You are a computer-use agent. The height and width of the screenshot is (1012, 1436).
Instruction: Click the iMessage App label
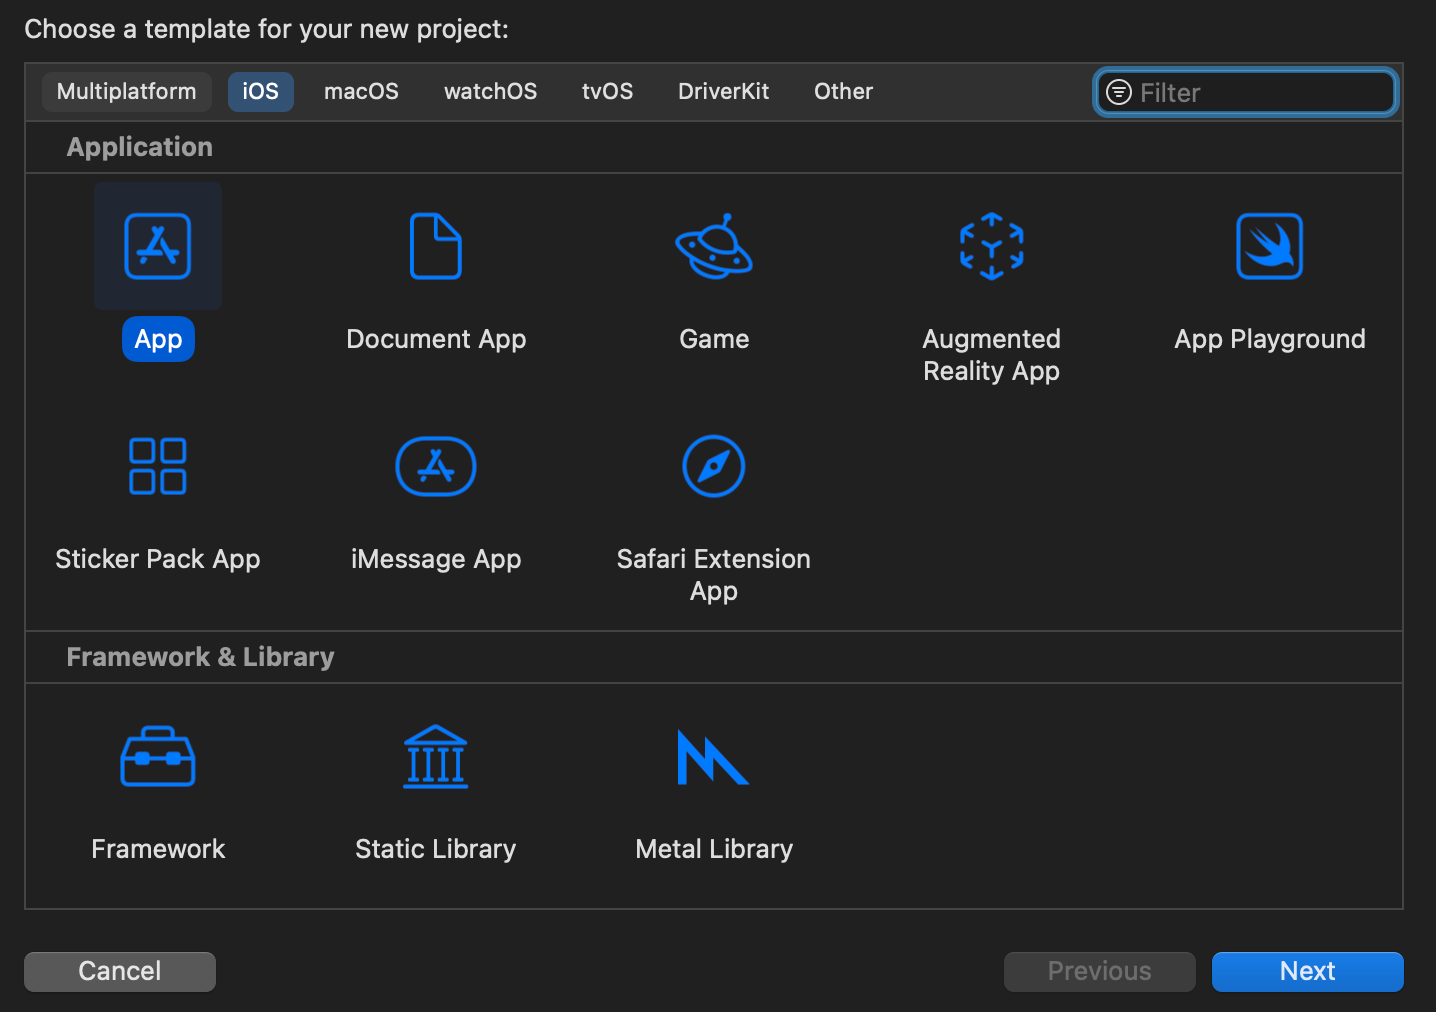436,560
